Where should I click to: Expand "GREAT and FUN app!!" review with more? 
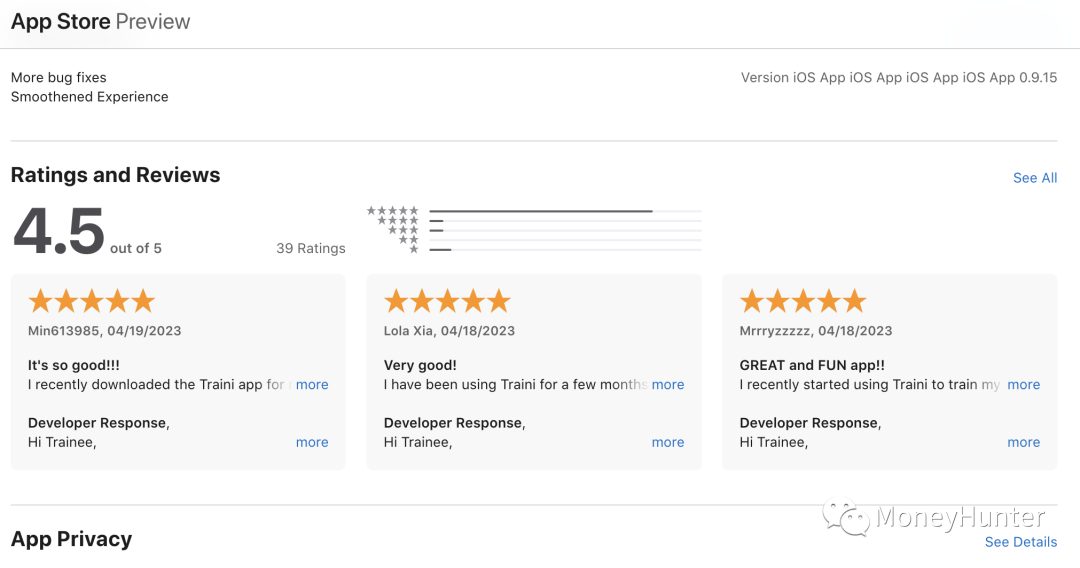[1024, 384]
